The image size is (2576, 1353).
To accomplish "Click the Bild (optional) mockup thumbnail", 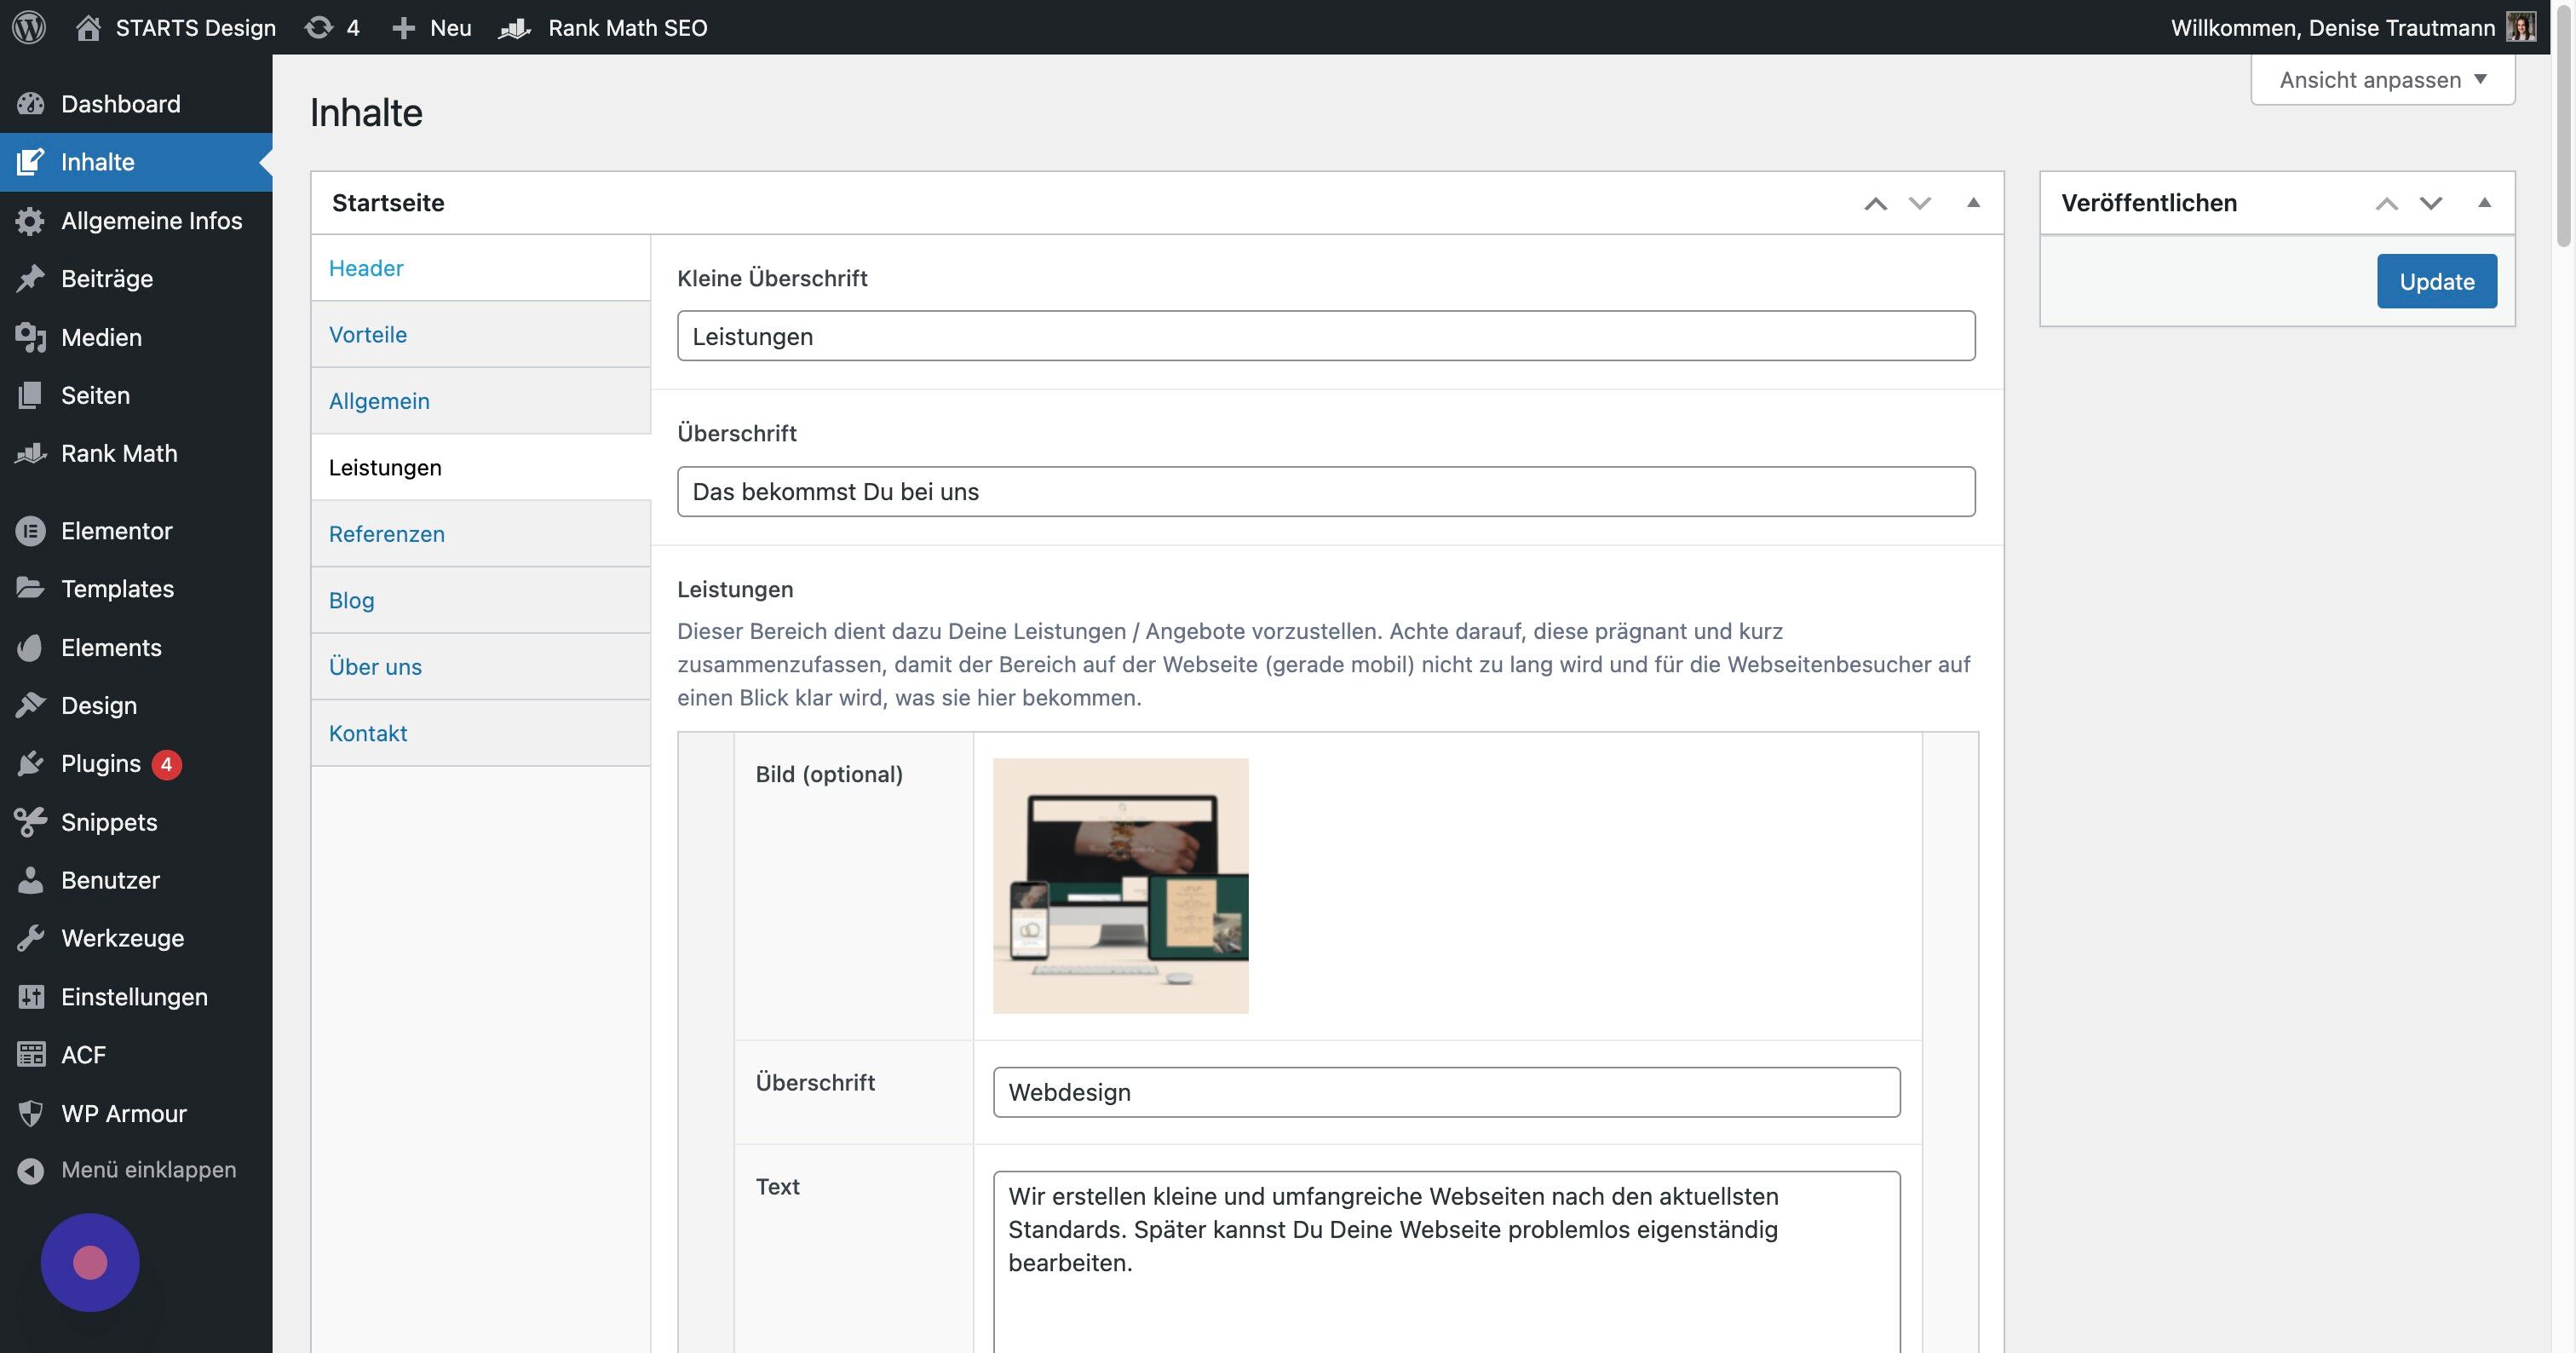I will [x=1120, y=886].
